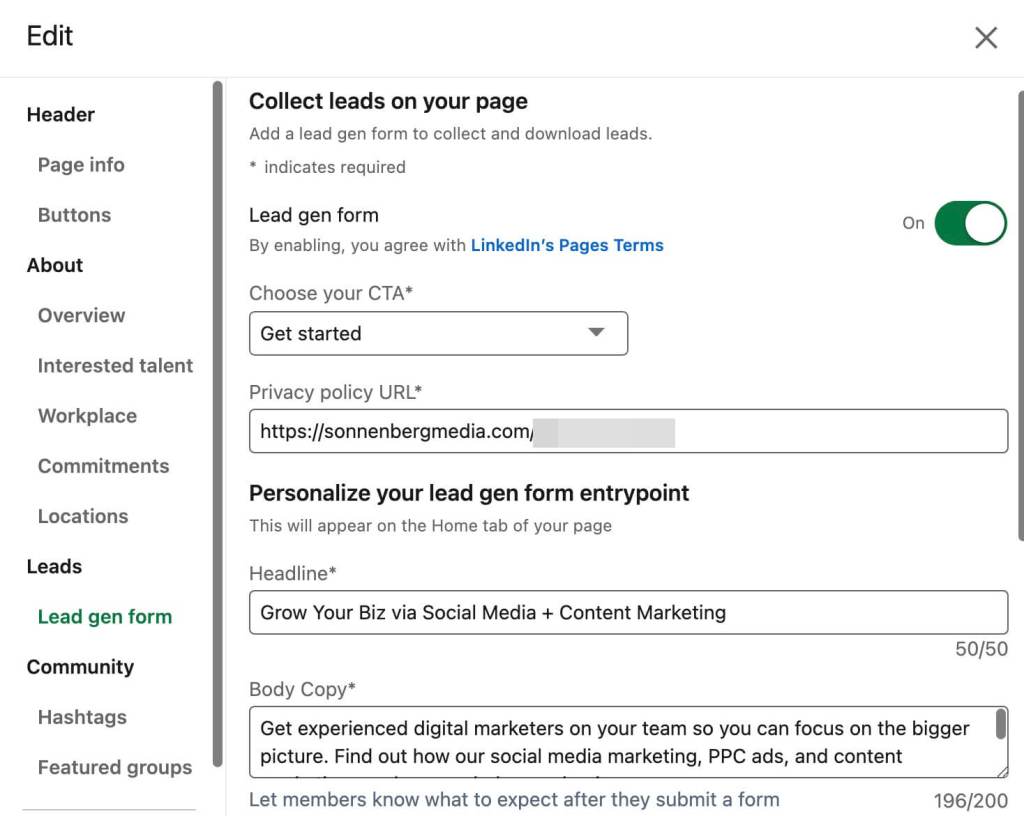1024x816 pixels.
Task: Click the sidebar vertical scrollbar
Action: click(217, 420)
